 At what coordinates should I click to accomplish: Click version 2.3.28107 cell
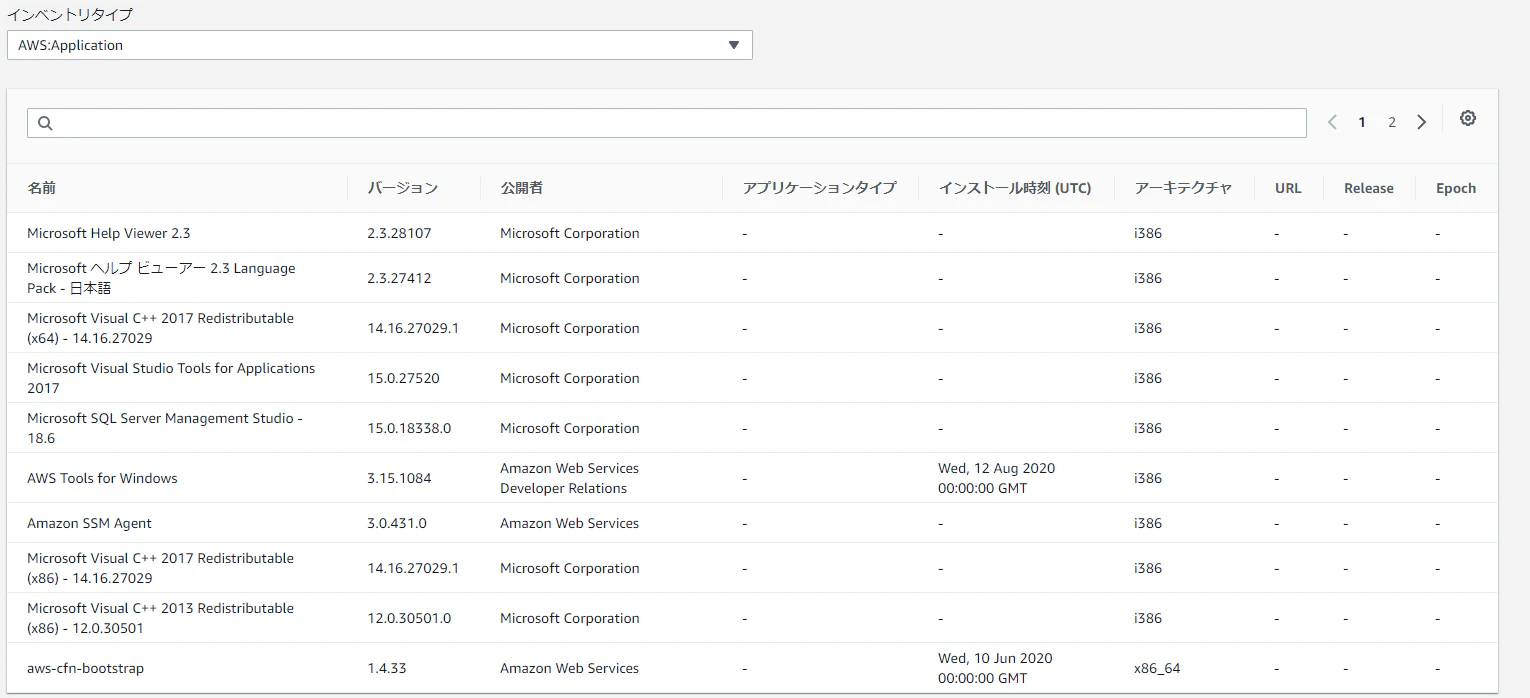coord(399,233)
